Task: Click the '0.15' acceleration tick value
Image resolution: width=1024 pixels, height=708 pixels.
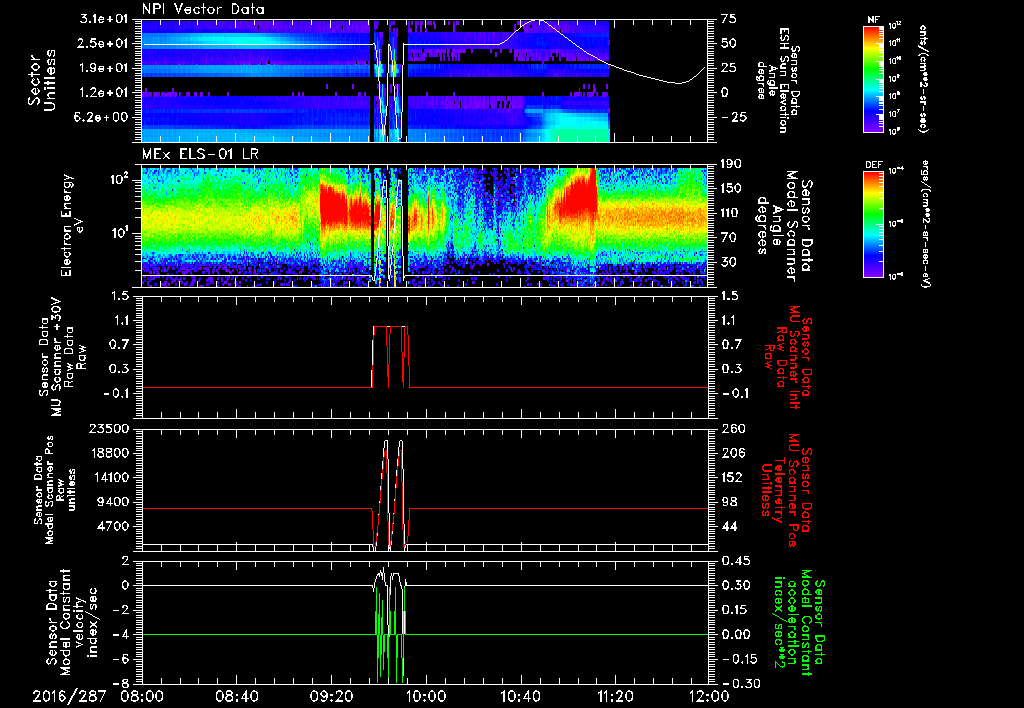Action: click(735, 610)
